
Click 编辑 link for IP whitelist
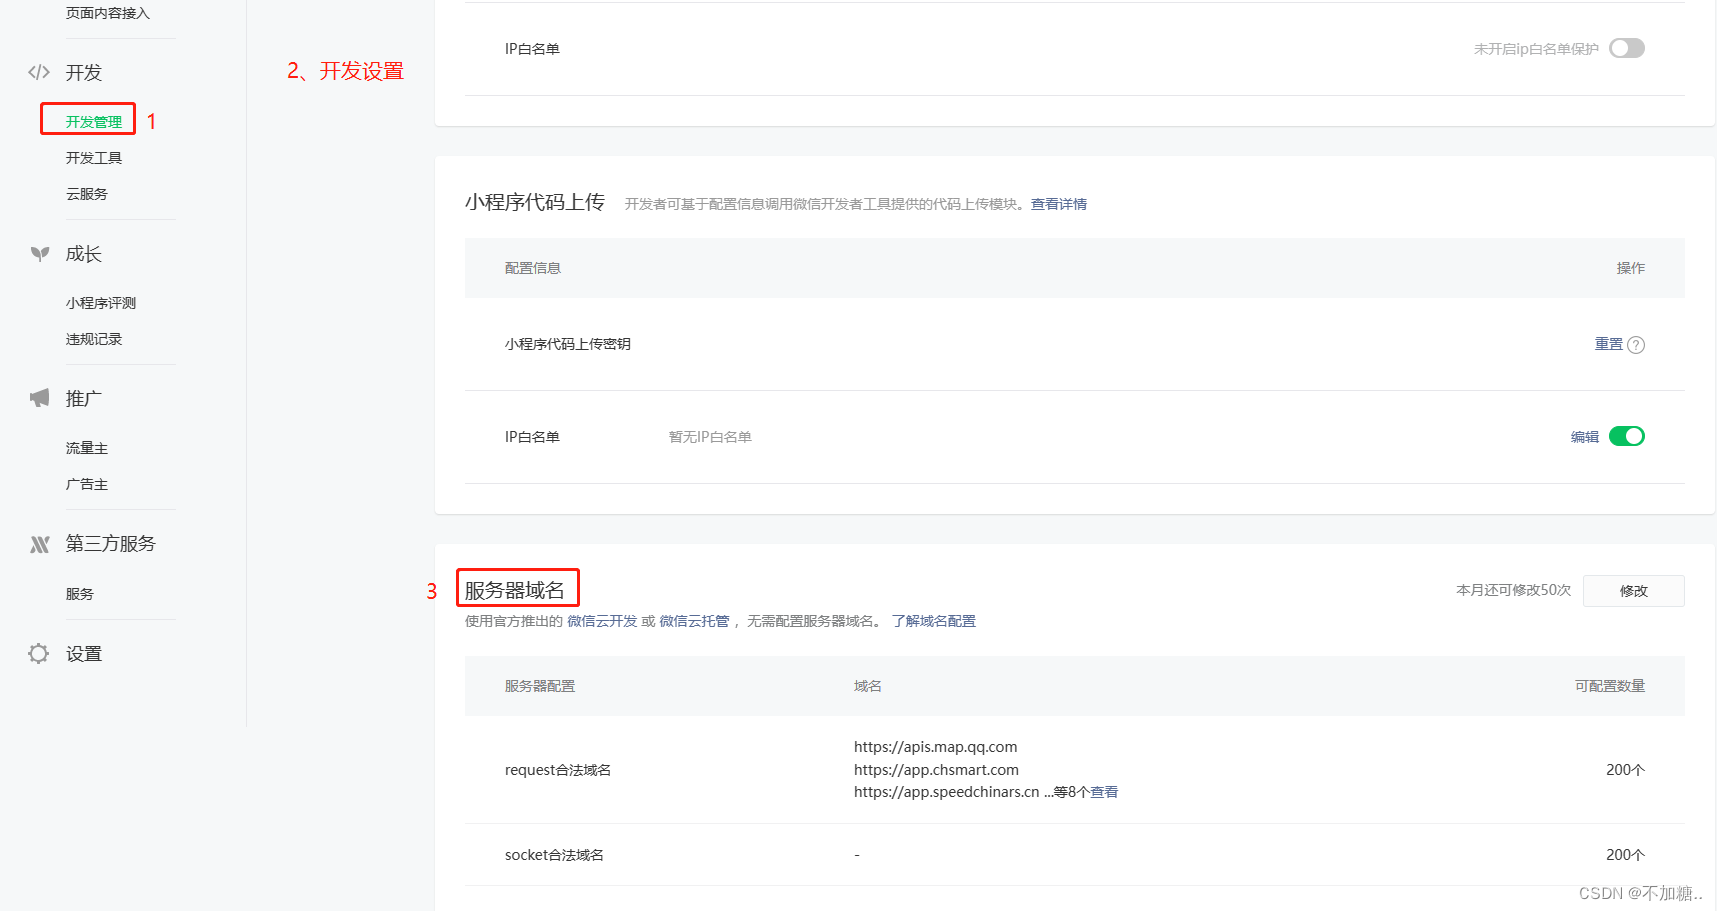(x=1584, y=437)
